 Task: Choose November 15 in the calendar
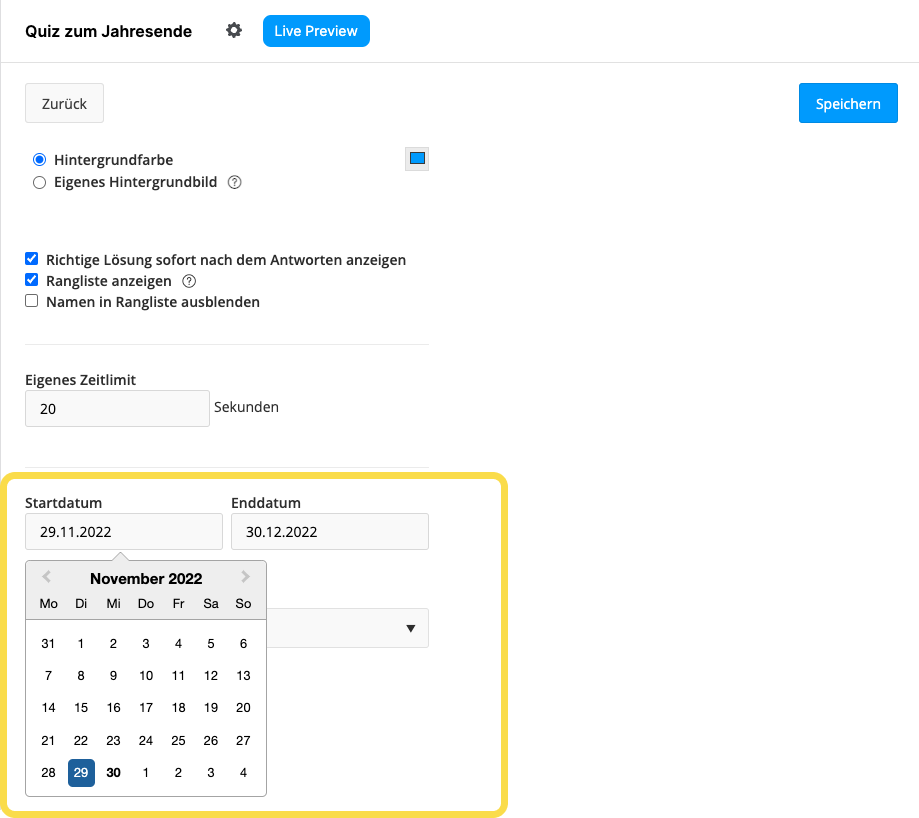(x=81, y=708)
